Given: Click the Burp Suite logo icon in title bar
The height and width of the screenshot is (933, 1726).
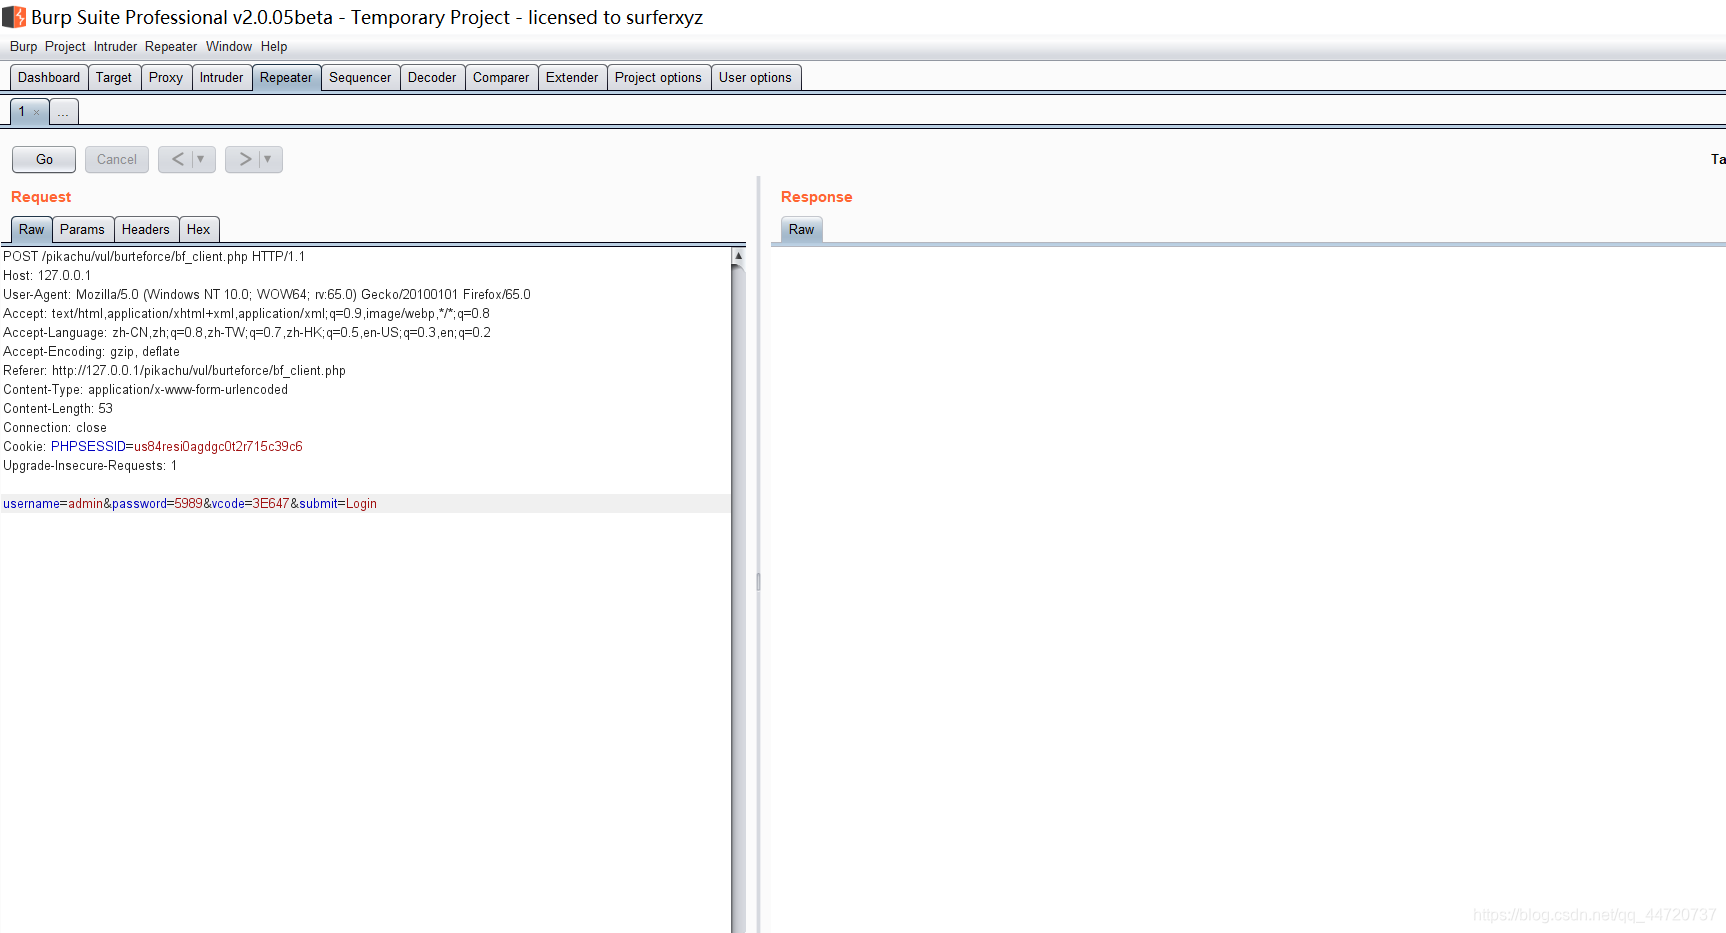Looking at the screenshot, I should tap(14, 17).
